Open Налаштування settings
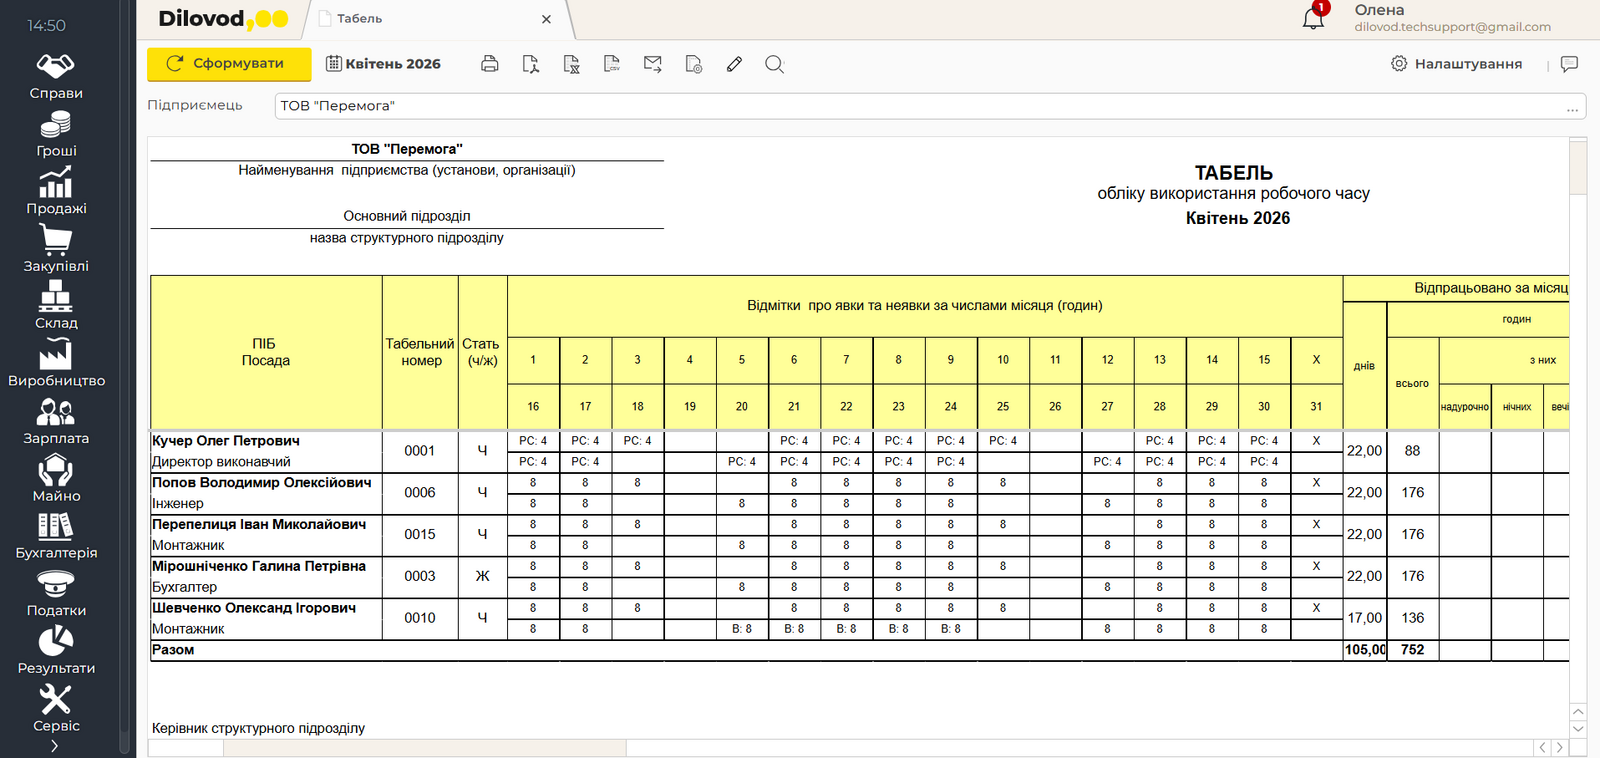 [1457, 64]
